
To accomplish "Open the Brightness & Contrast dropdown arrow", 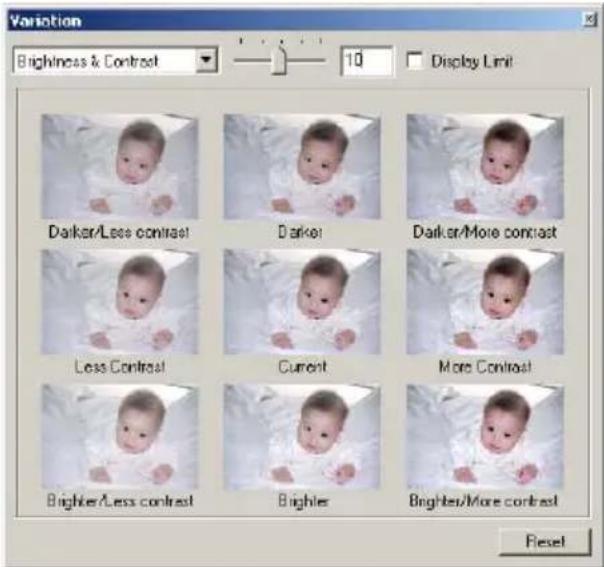I will 207,60.
